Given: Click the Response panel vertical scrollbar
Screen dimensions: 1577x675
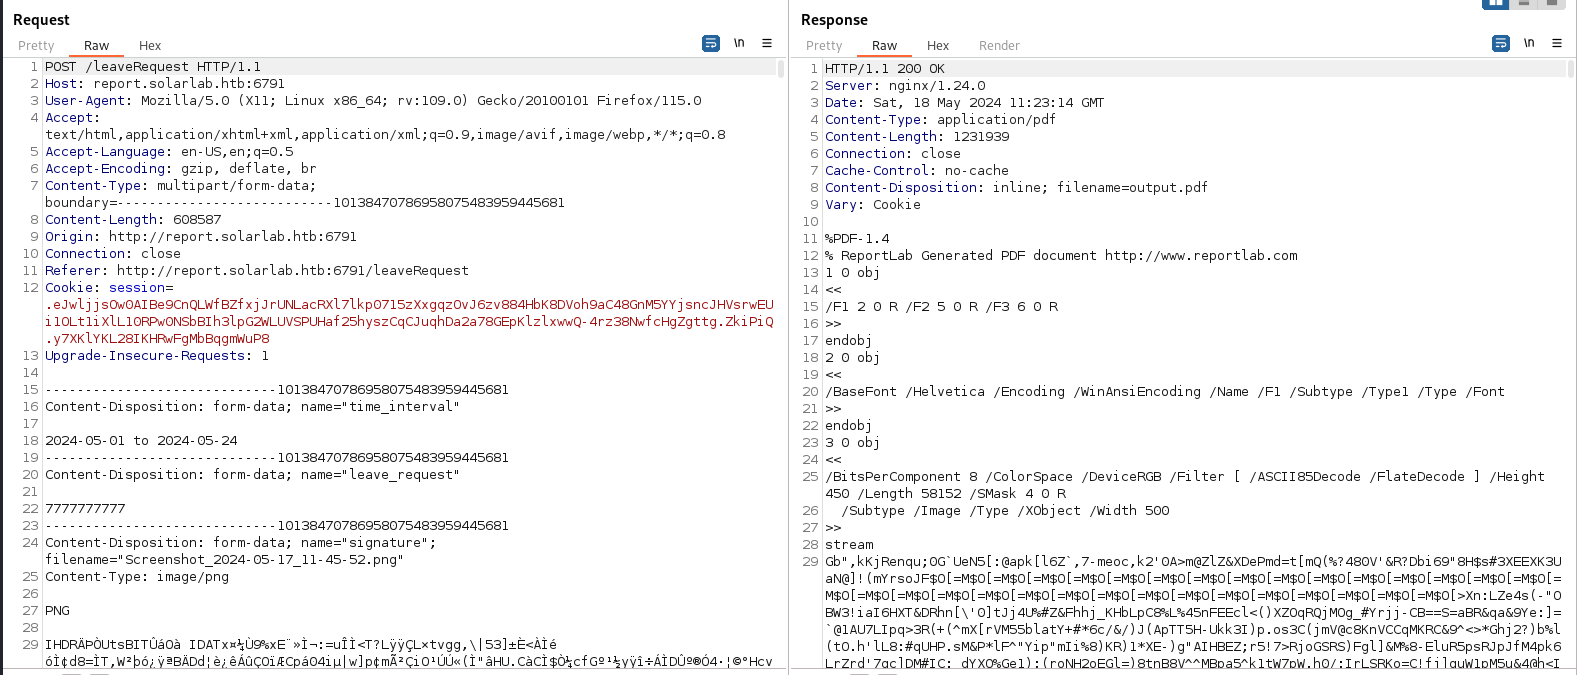Looking at the screenshot, I should 1571,68.
